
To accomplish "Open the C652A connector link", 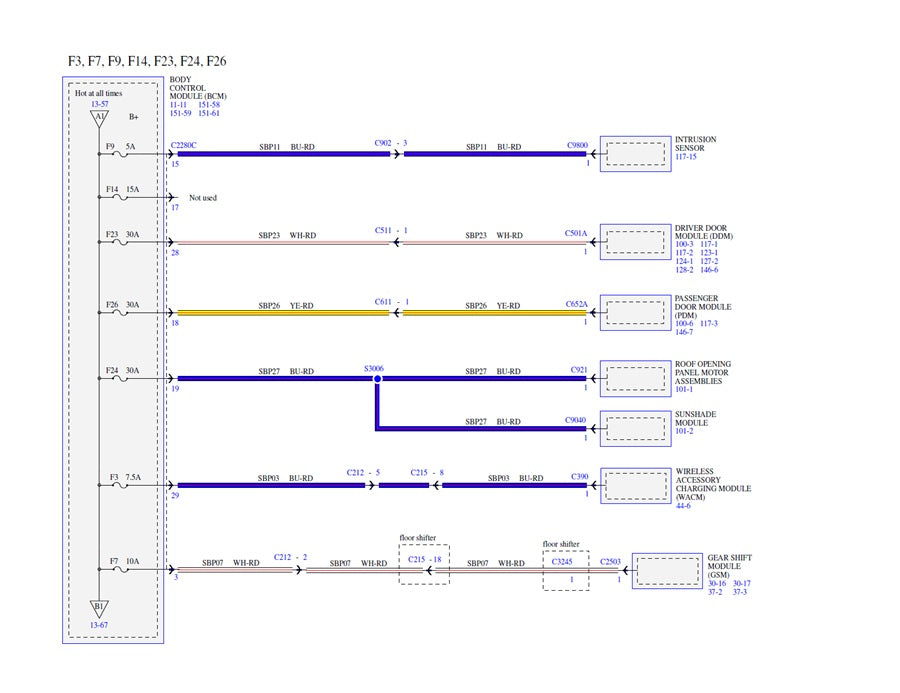I will pyautogui.click(x=576, y=303).
